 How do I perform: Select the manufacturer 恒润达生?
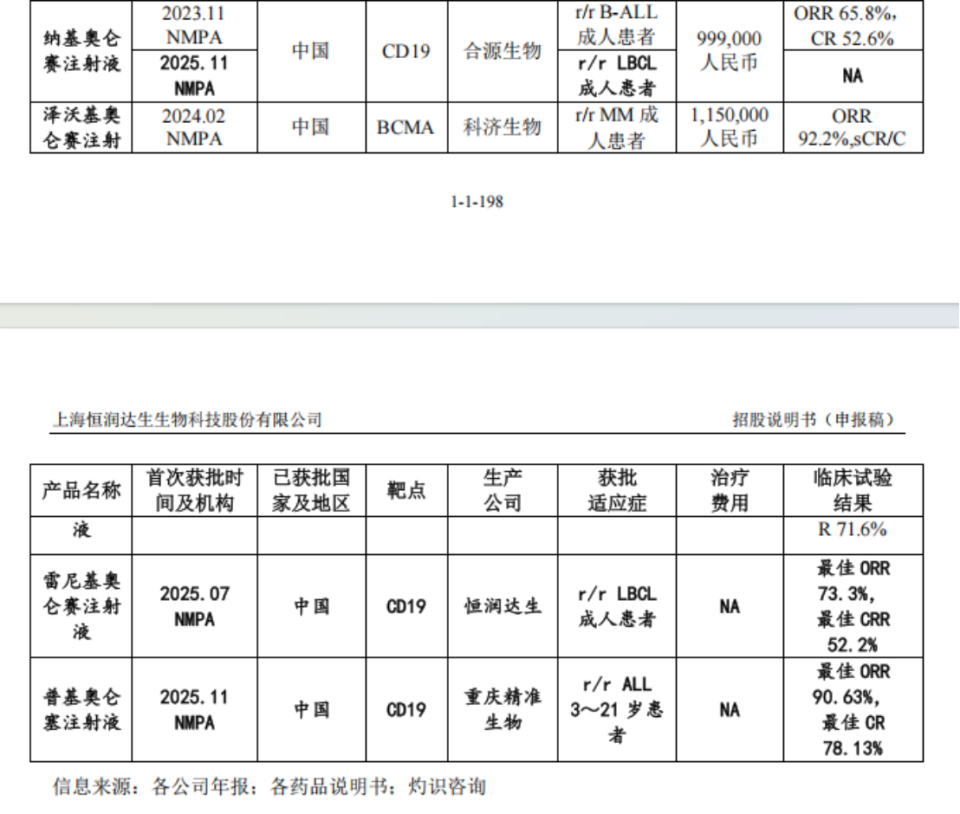[x=503, y=607]
